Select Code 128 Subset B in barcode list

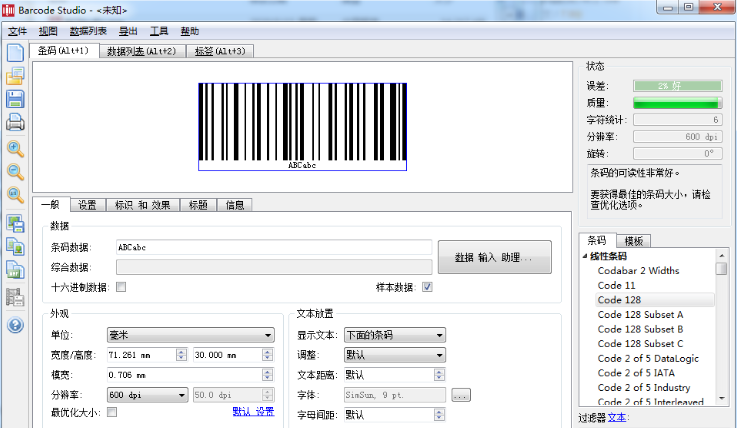[x=640, y=329]
